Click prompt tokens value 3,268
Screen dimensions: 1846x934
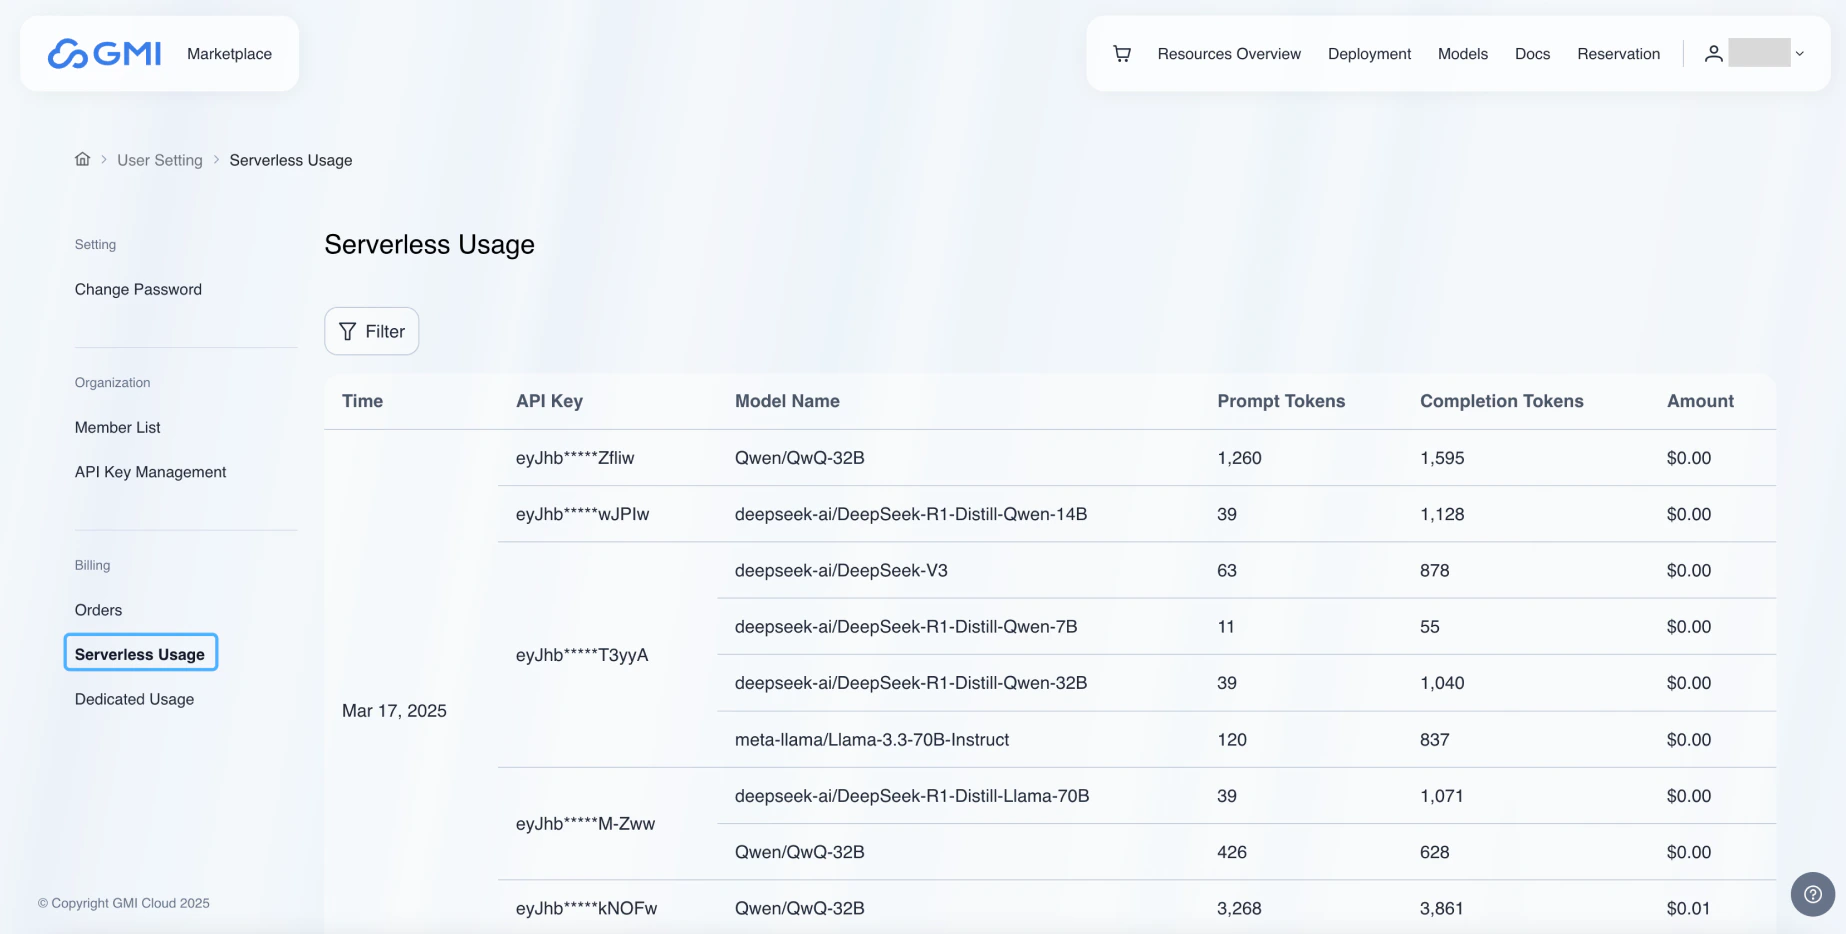[x=1239, y=908]
